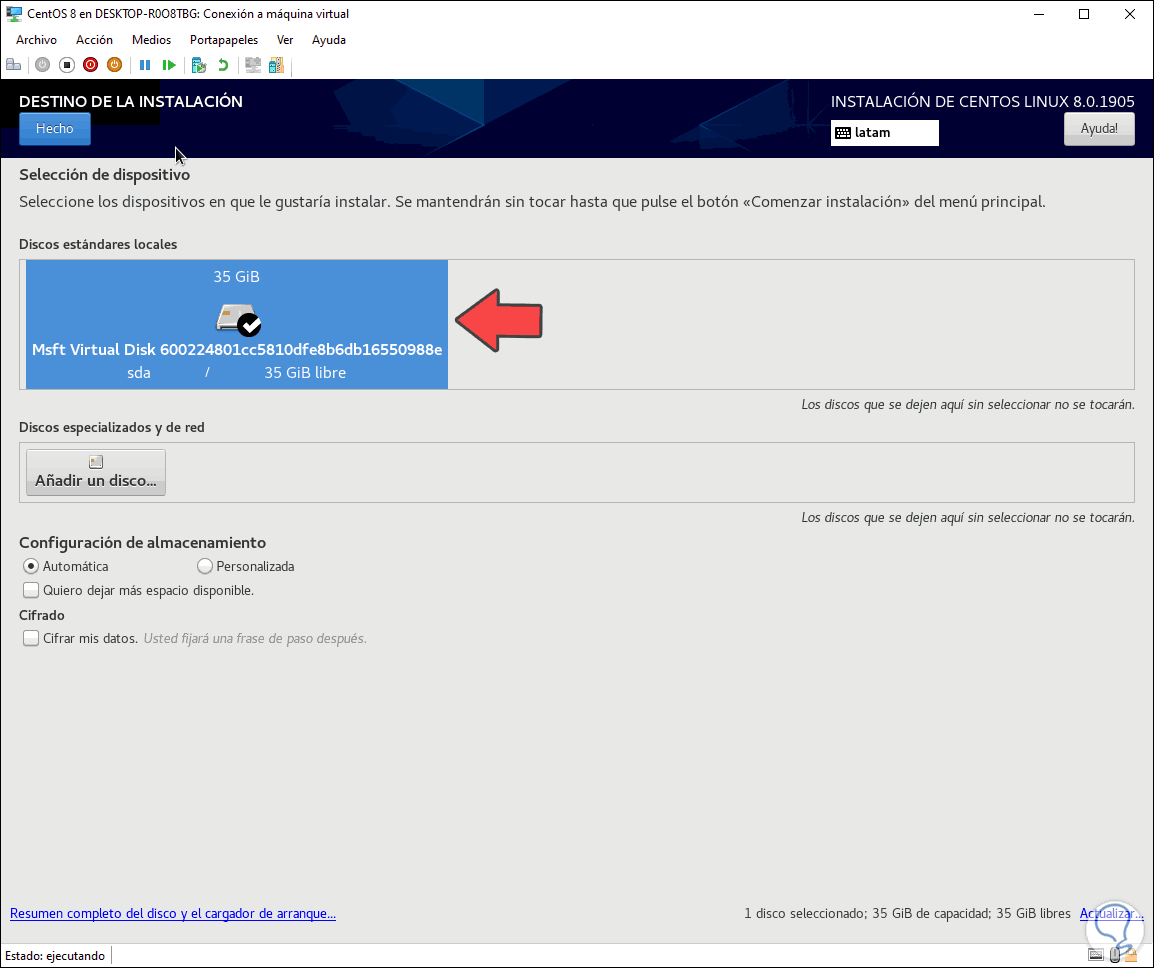This screenshot has height=968, width=1154.
Task: Click the orange Save state icon
Action: coord(114,66)
